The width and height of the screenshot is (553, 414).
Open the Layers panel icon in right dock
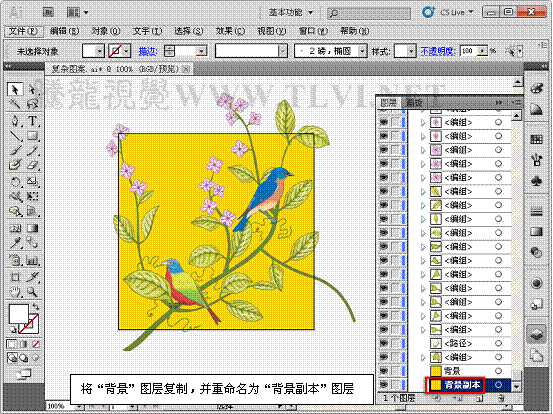pos(536,333)
